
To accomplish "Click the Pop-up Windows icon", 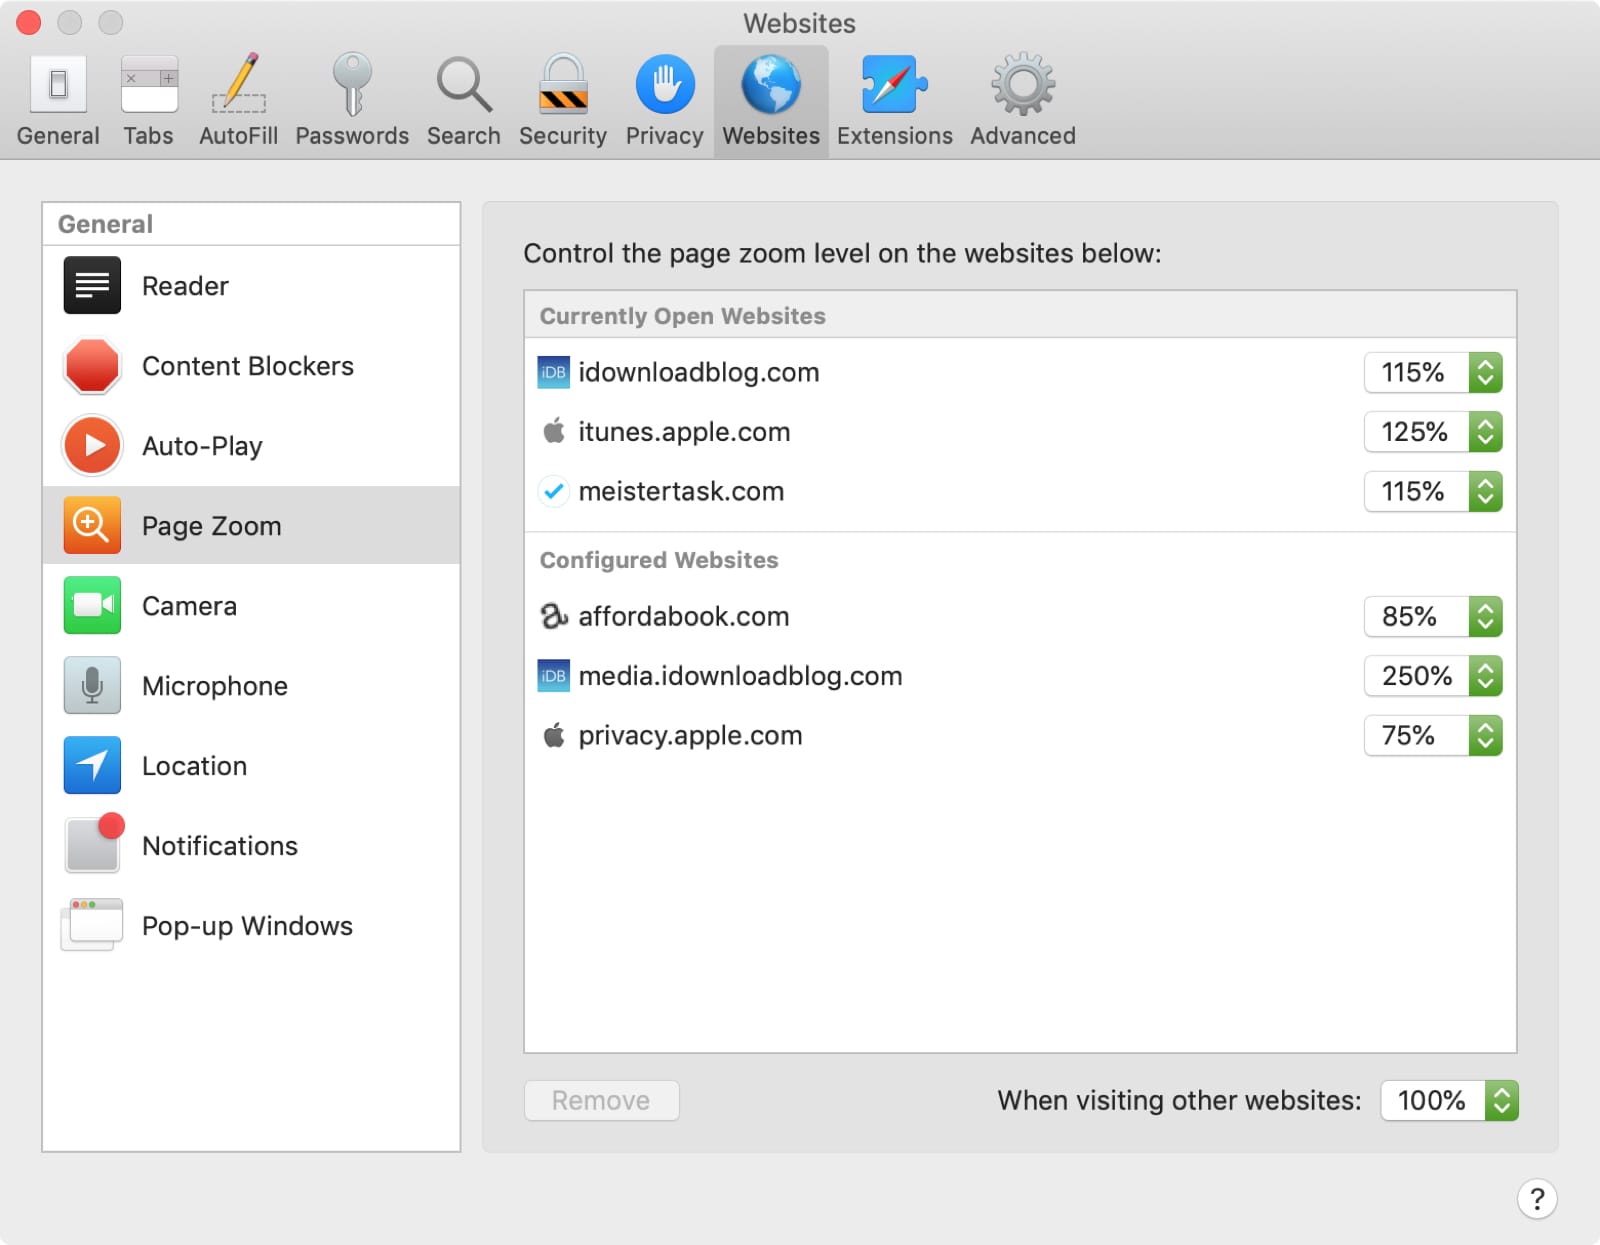I will click(92, 925).
